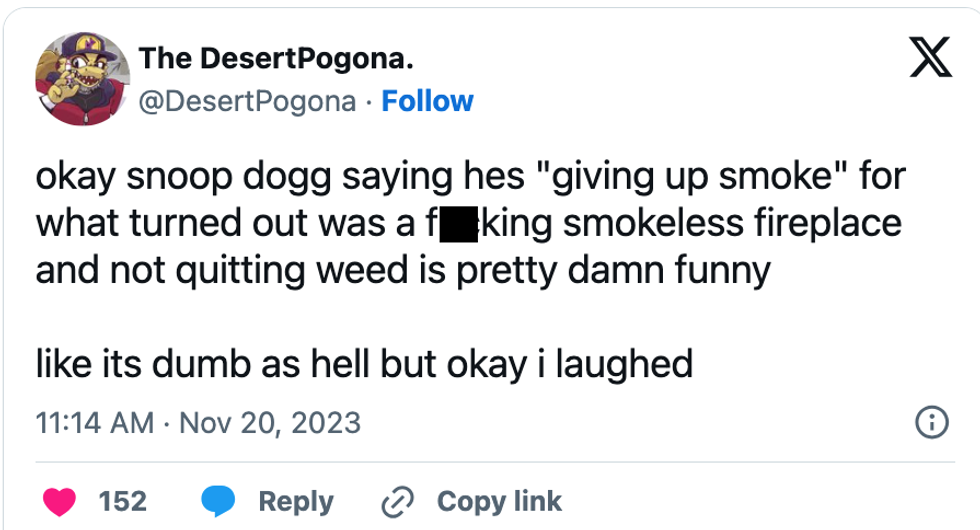
Task: Click the blue reply bubble icon
Action: [x=220, y=499]
